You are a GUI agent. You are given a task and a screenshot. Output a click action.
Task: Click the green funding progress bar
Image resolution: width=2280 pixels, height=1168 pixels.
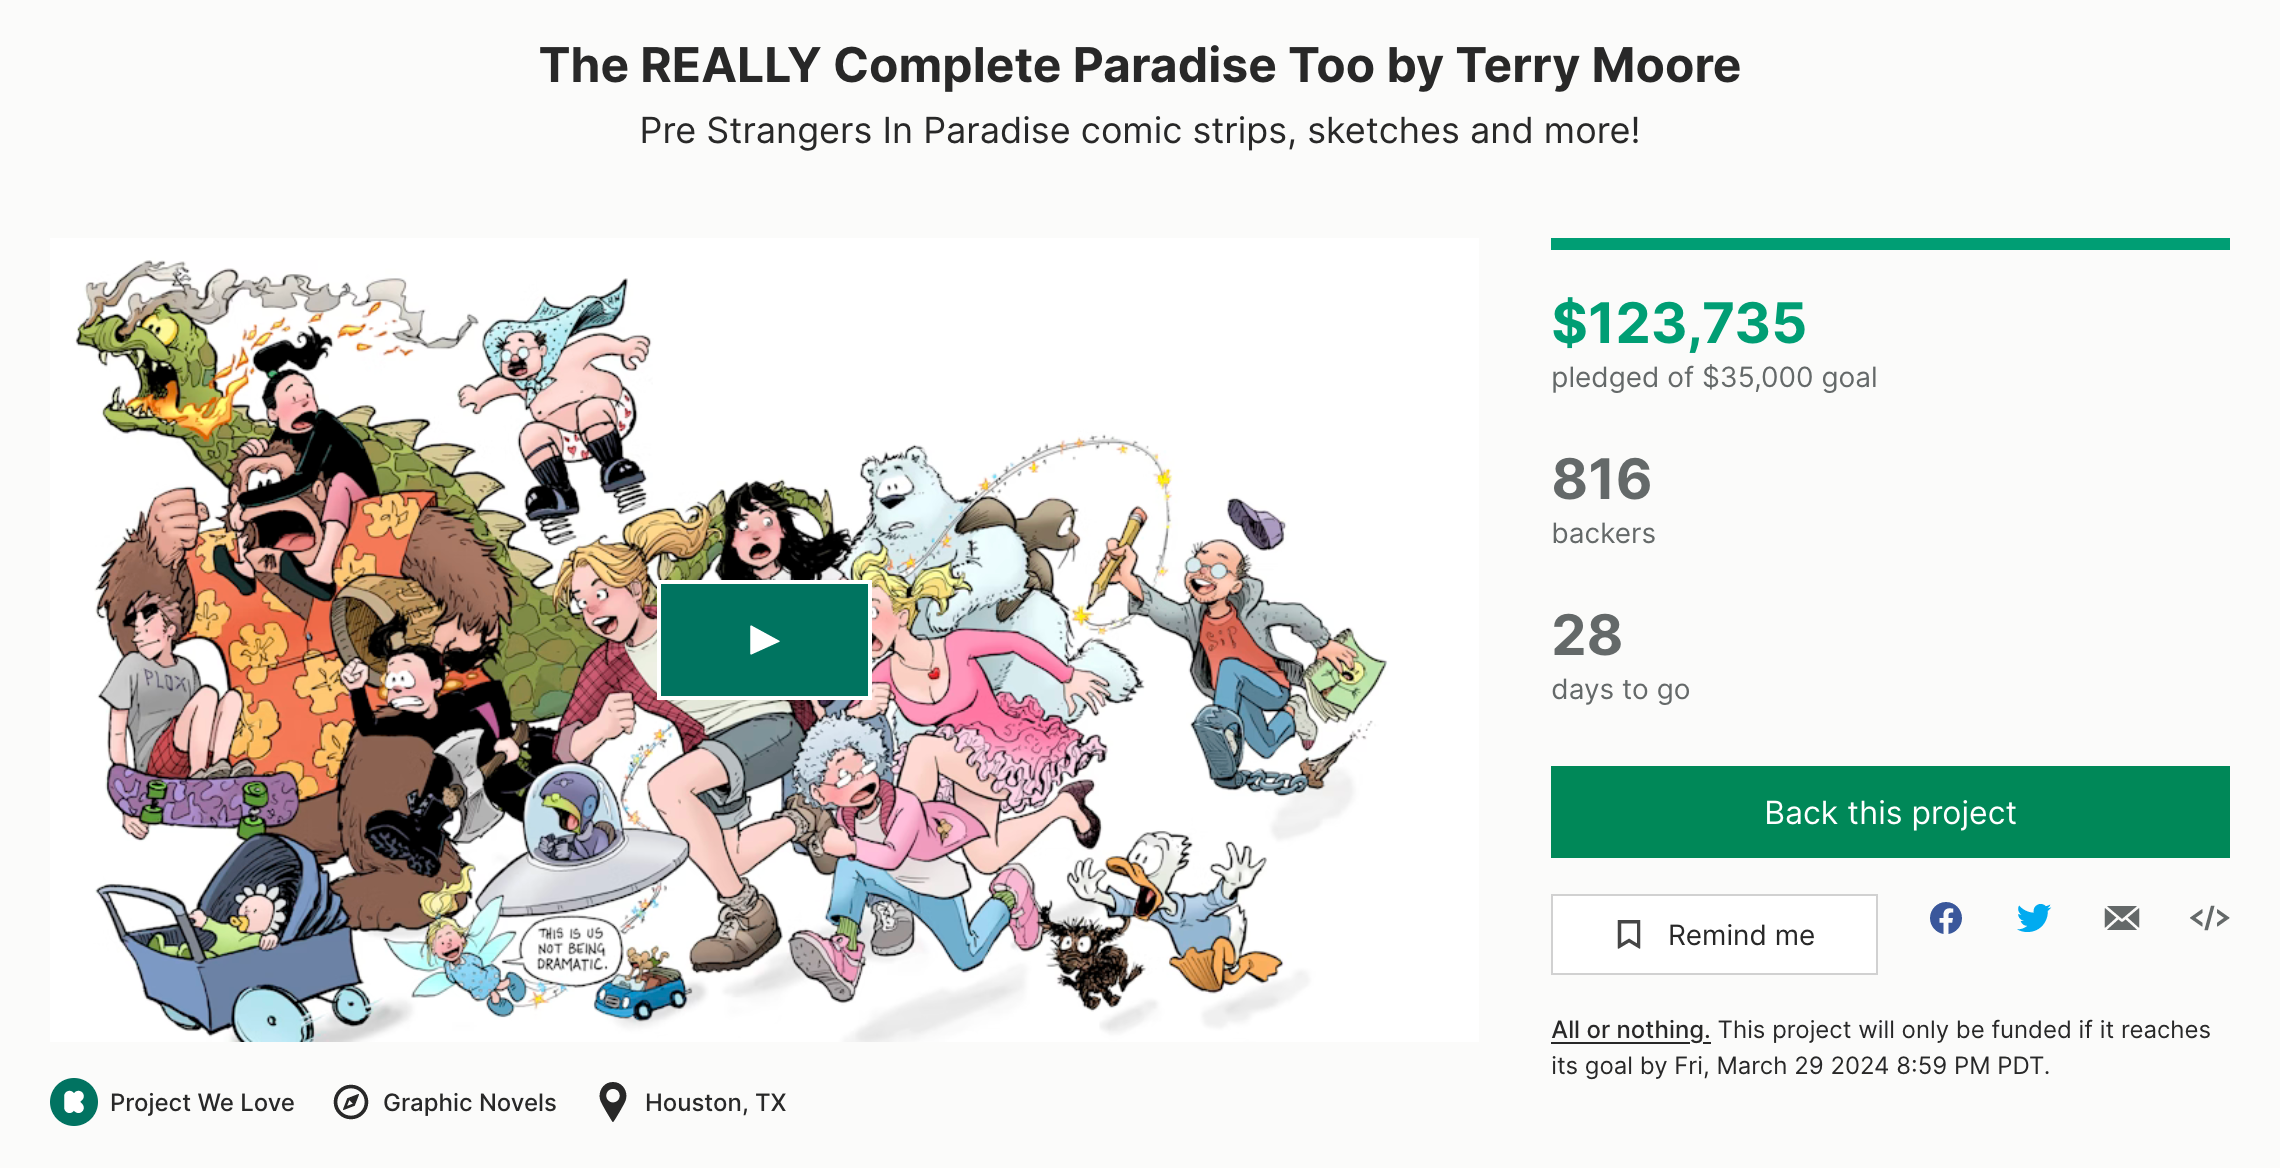click(x=1889, y=244)
